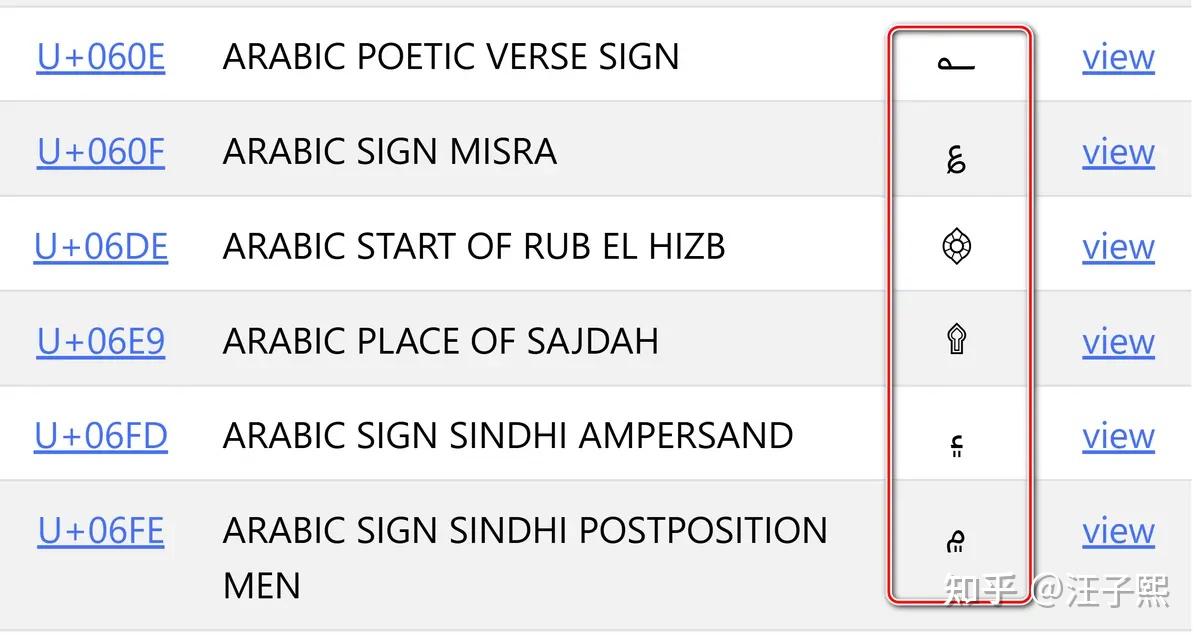Open the U+060F code point link
The width and height of the screenshot is (1200, 641).
pos(101,152)
